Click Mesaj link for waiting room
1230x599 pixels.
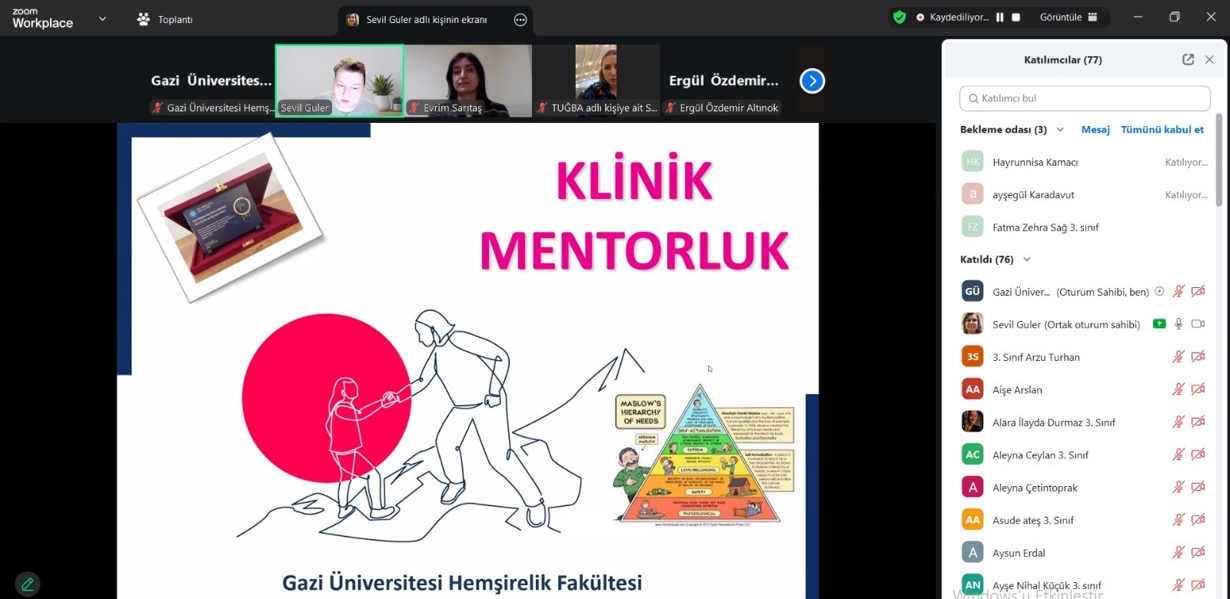point(1095,130)
